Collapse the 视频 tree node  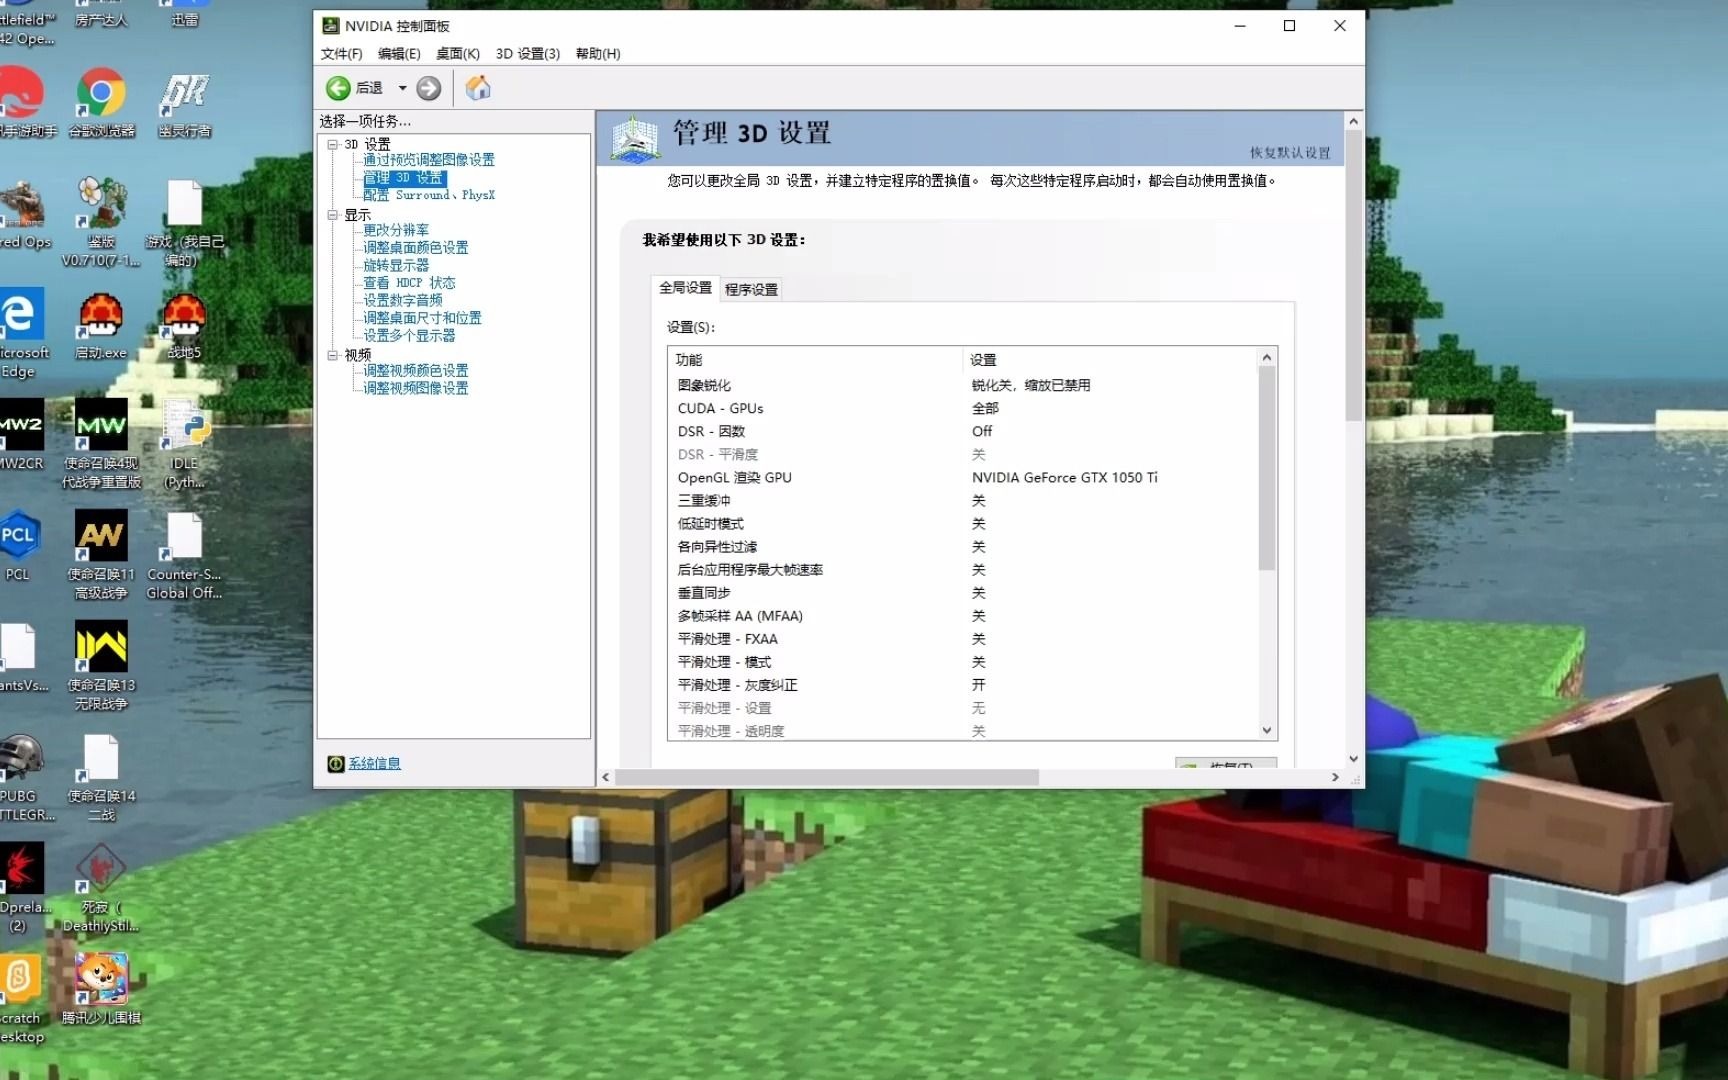point(332,355)
